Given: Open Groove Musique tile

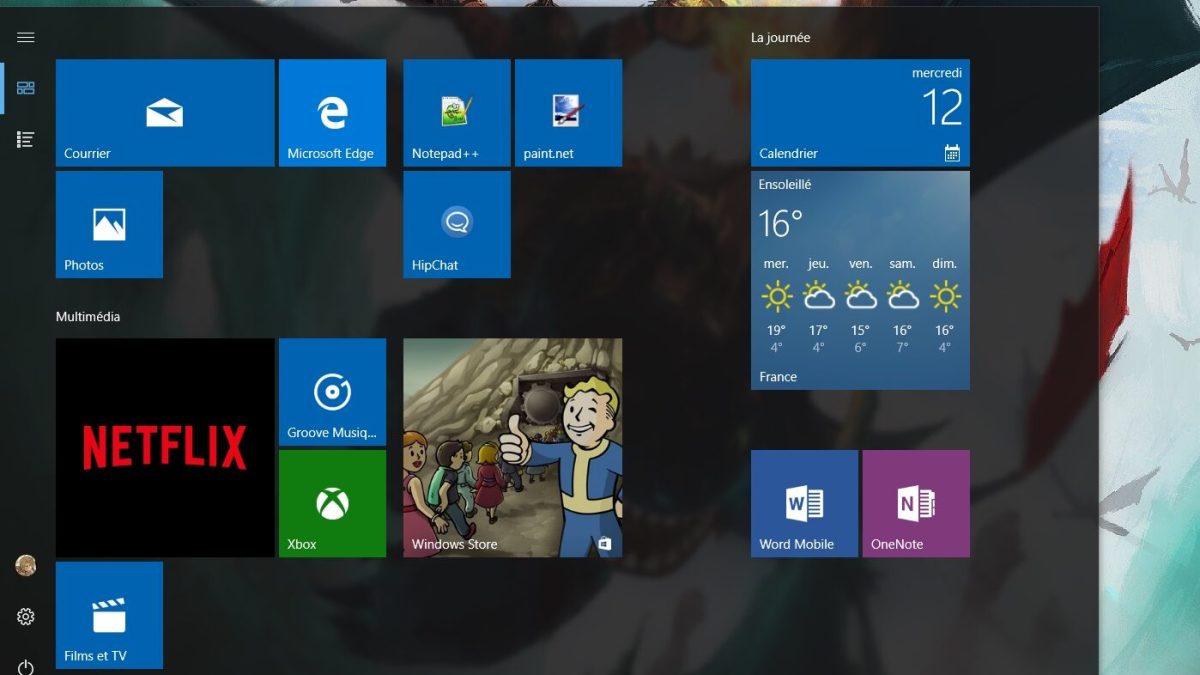Looking at the screenshot, I should pos(332,392).
